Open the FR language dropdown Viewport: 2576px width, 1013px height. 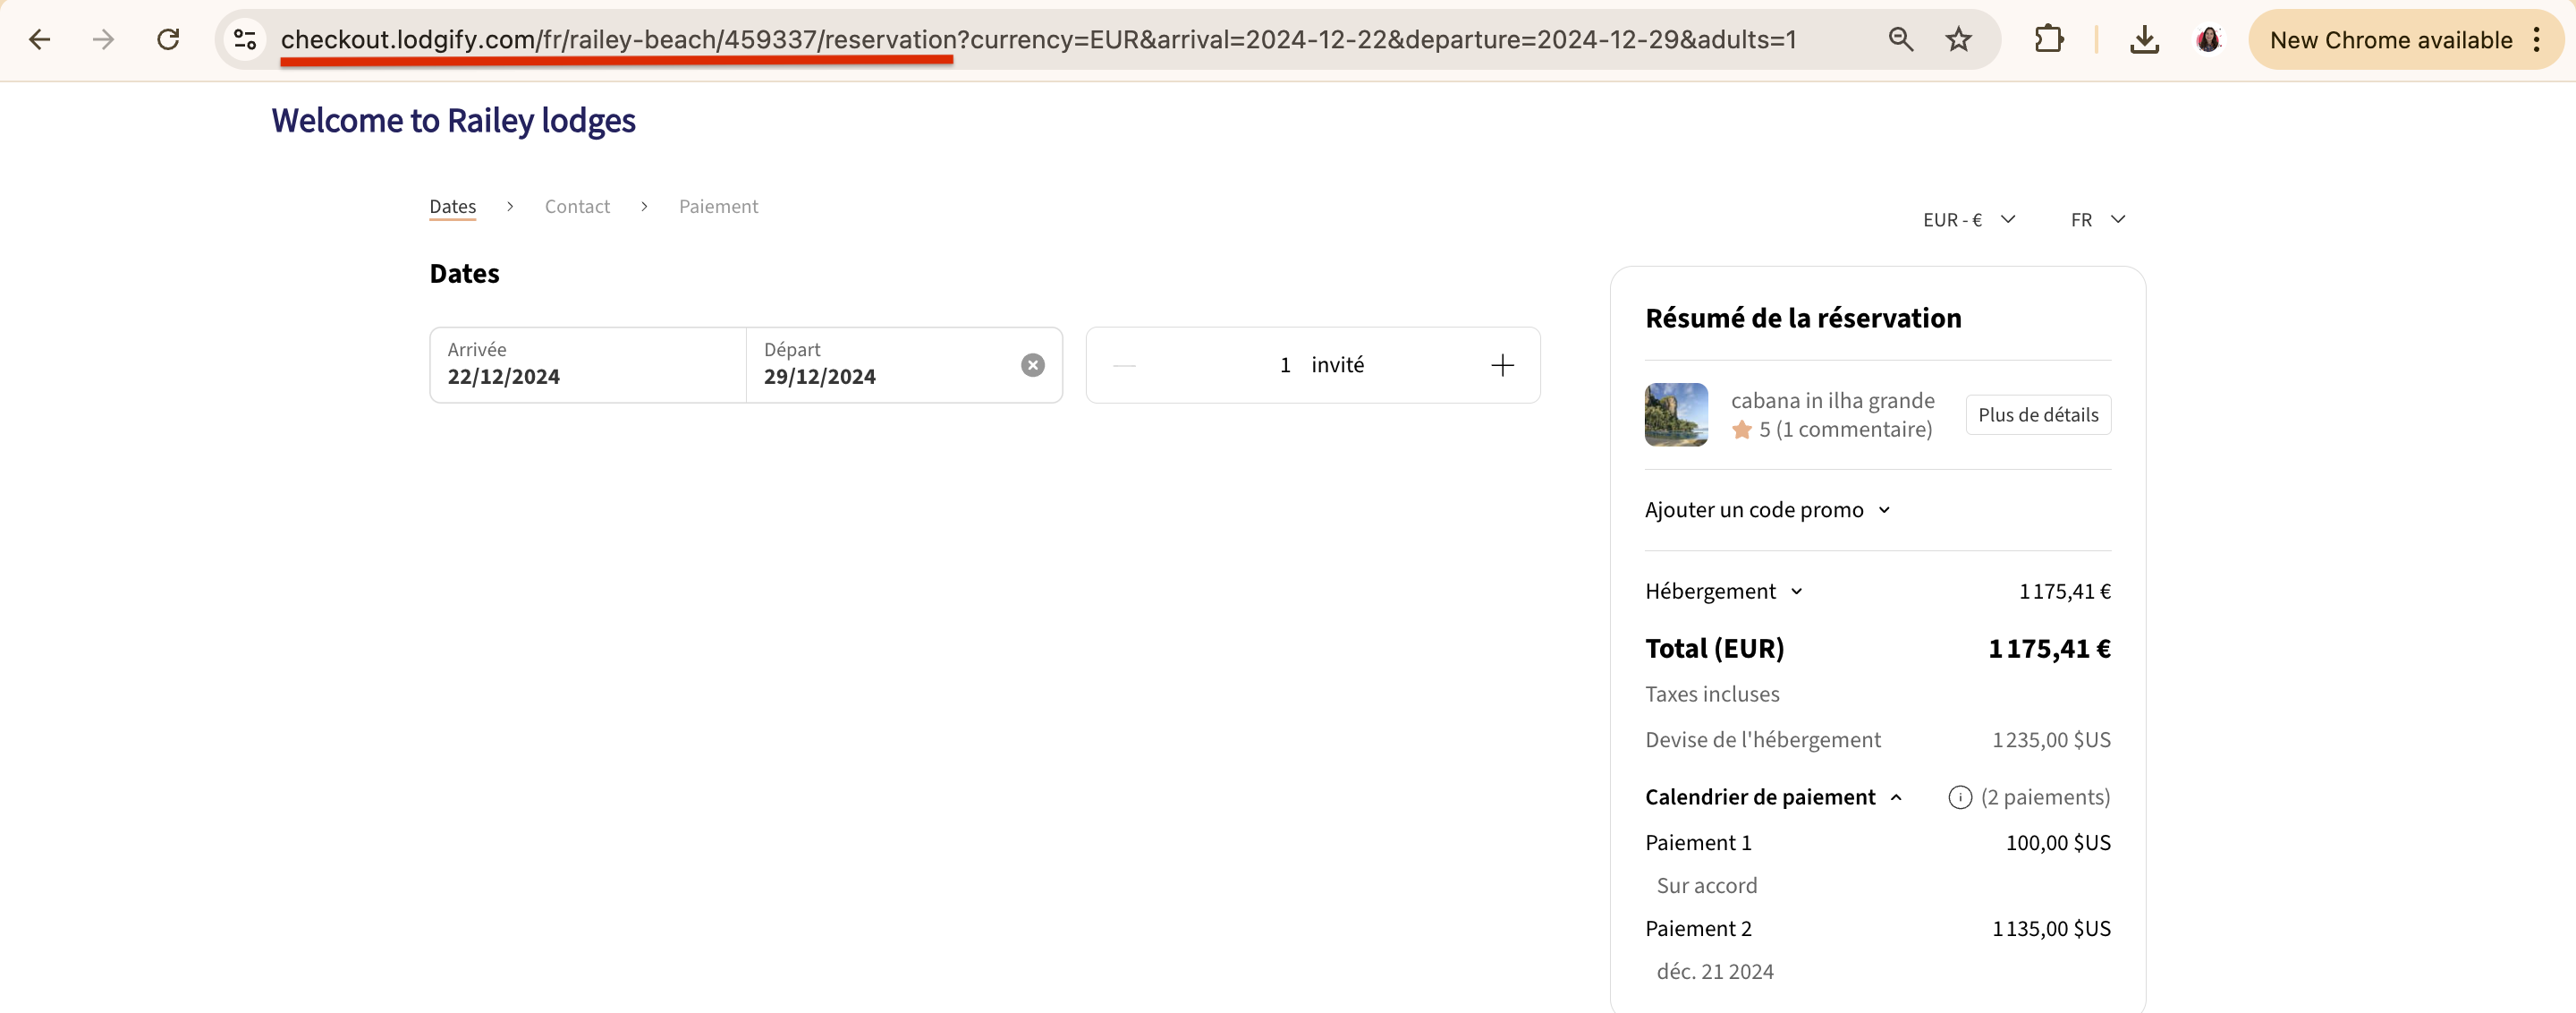click(x=2096, y=219)
